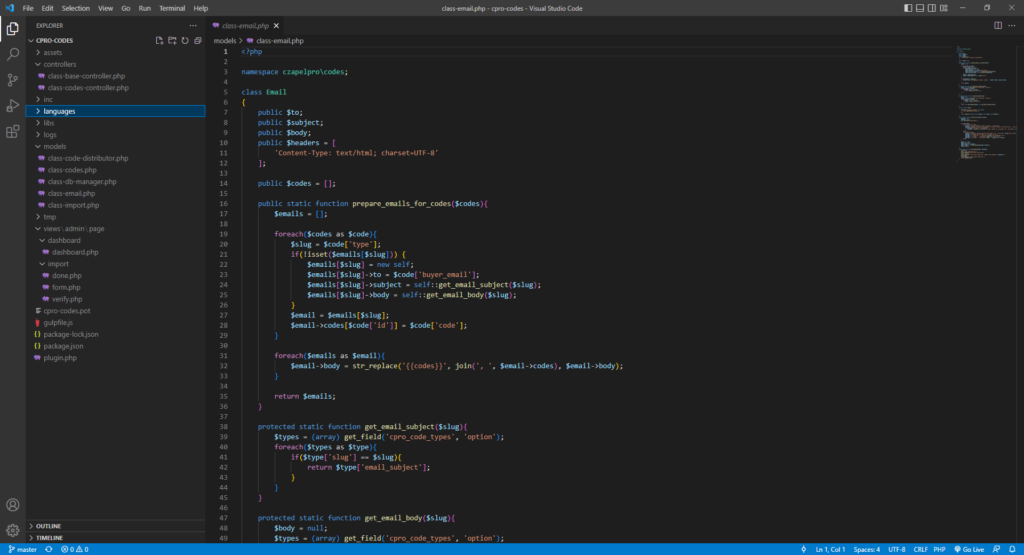Collapse all folders in Explorer
Screen dimensions: 1024x555
tap(198, 40)
